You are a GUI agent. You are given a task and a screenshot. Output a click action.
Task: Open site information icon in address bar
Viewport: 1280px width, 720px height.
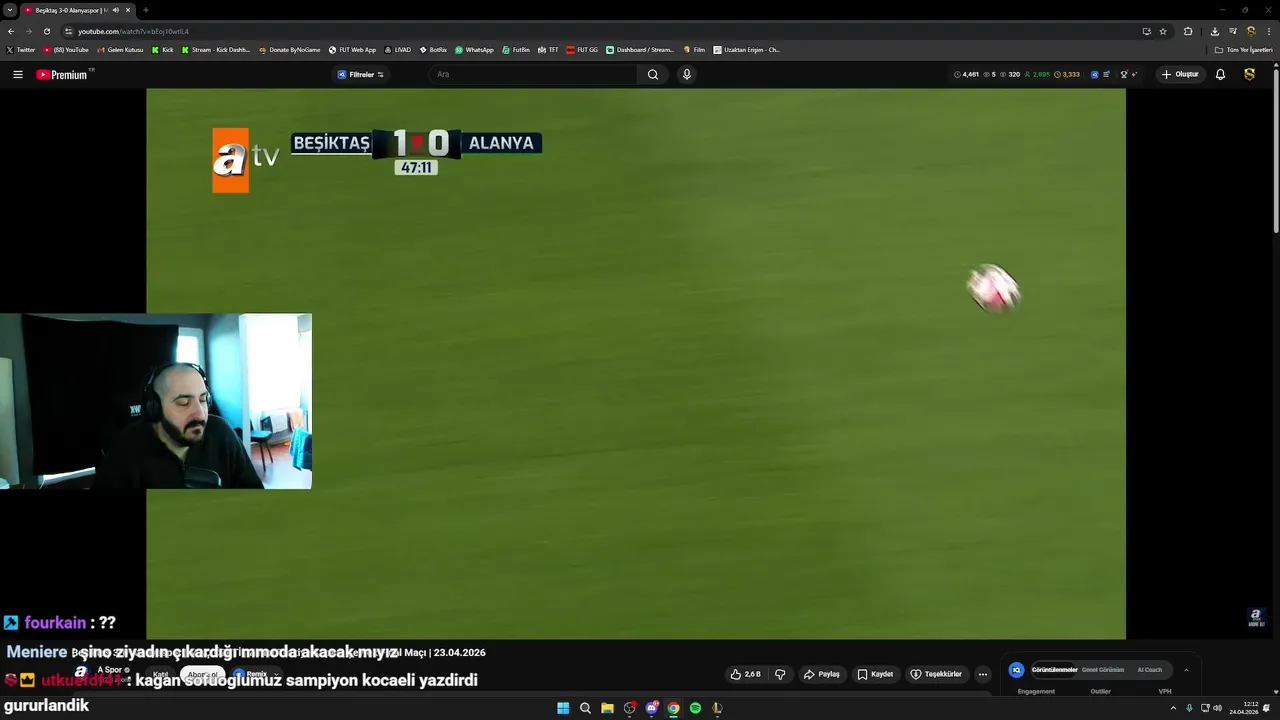(x=68, y=31)
